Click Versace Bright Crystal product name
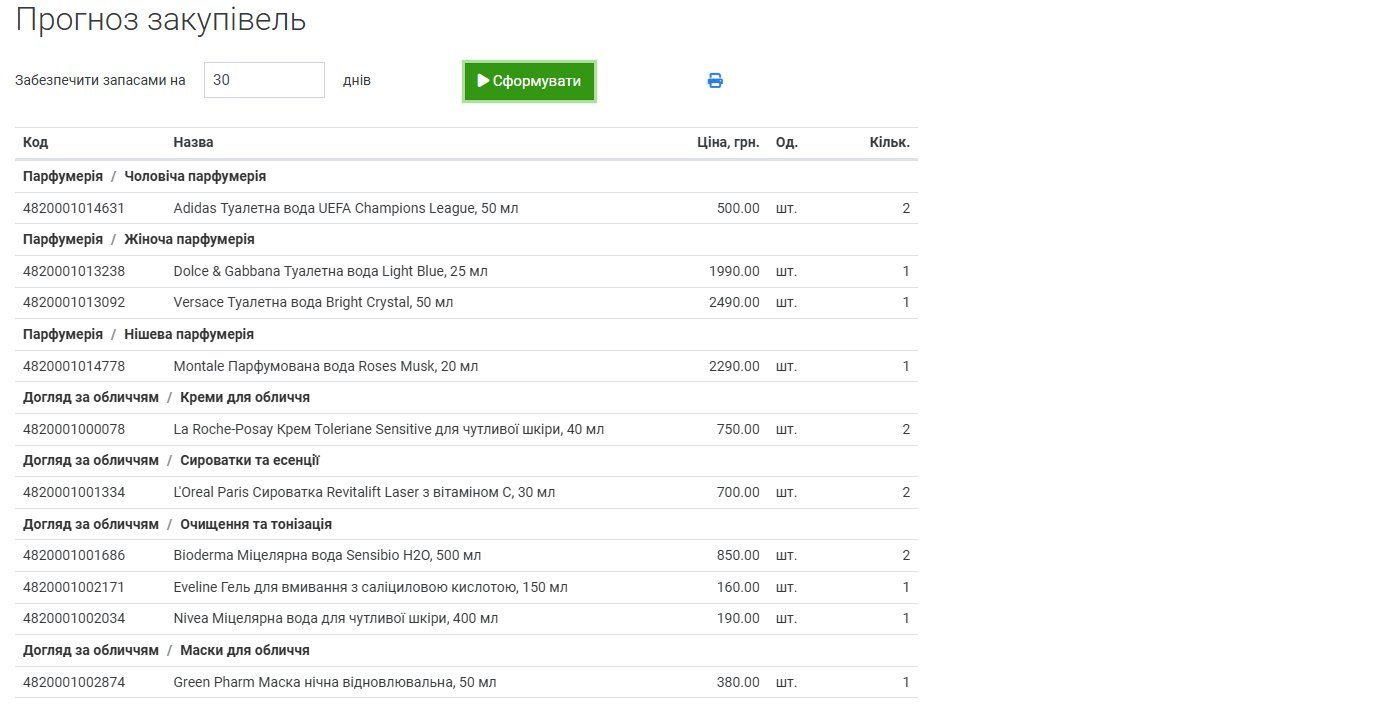 click(x=313, y=302)
